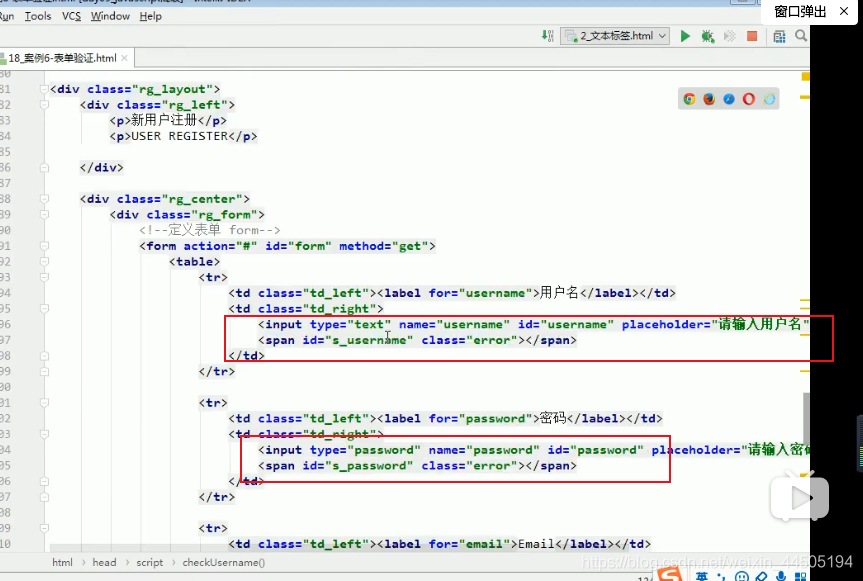Viewport: 863px width, 581px height.
Task: Open the page in Opera browser
Action: click(749, 99)
